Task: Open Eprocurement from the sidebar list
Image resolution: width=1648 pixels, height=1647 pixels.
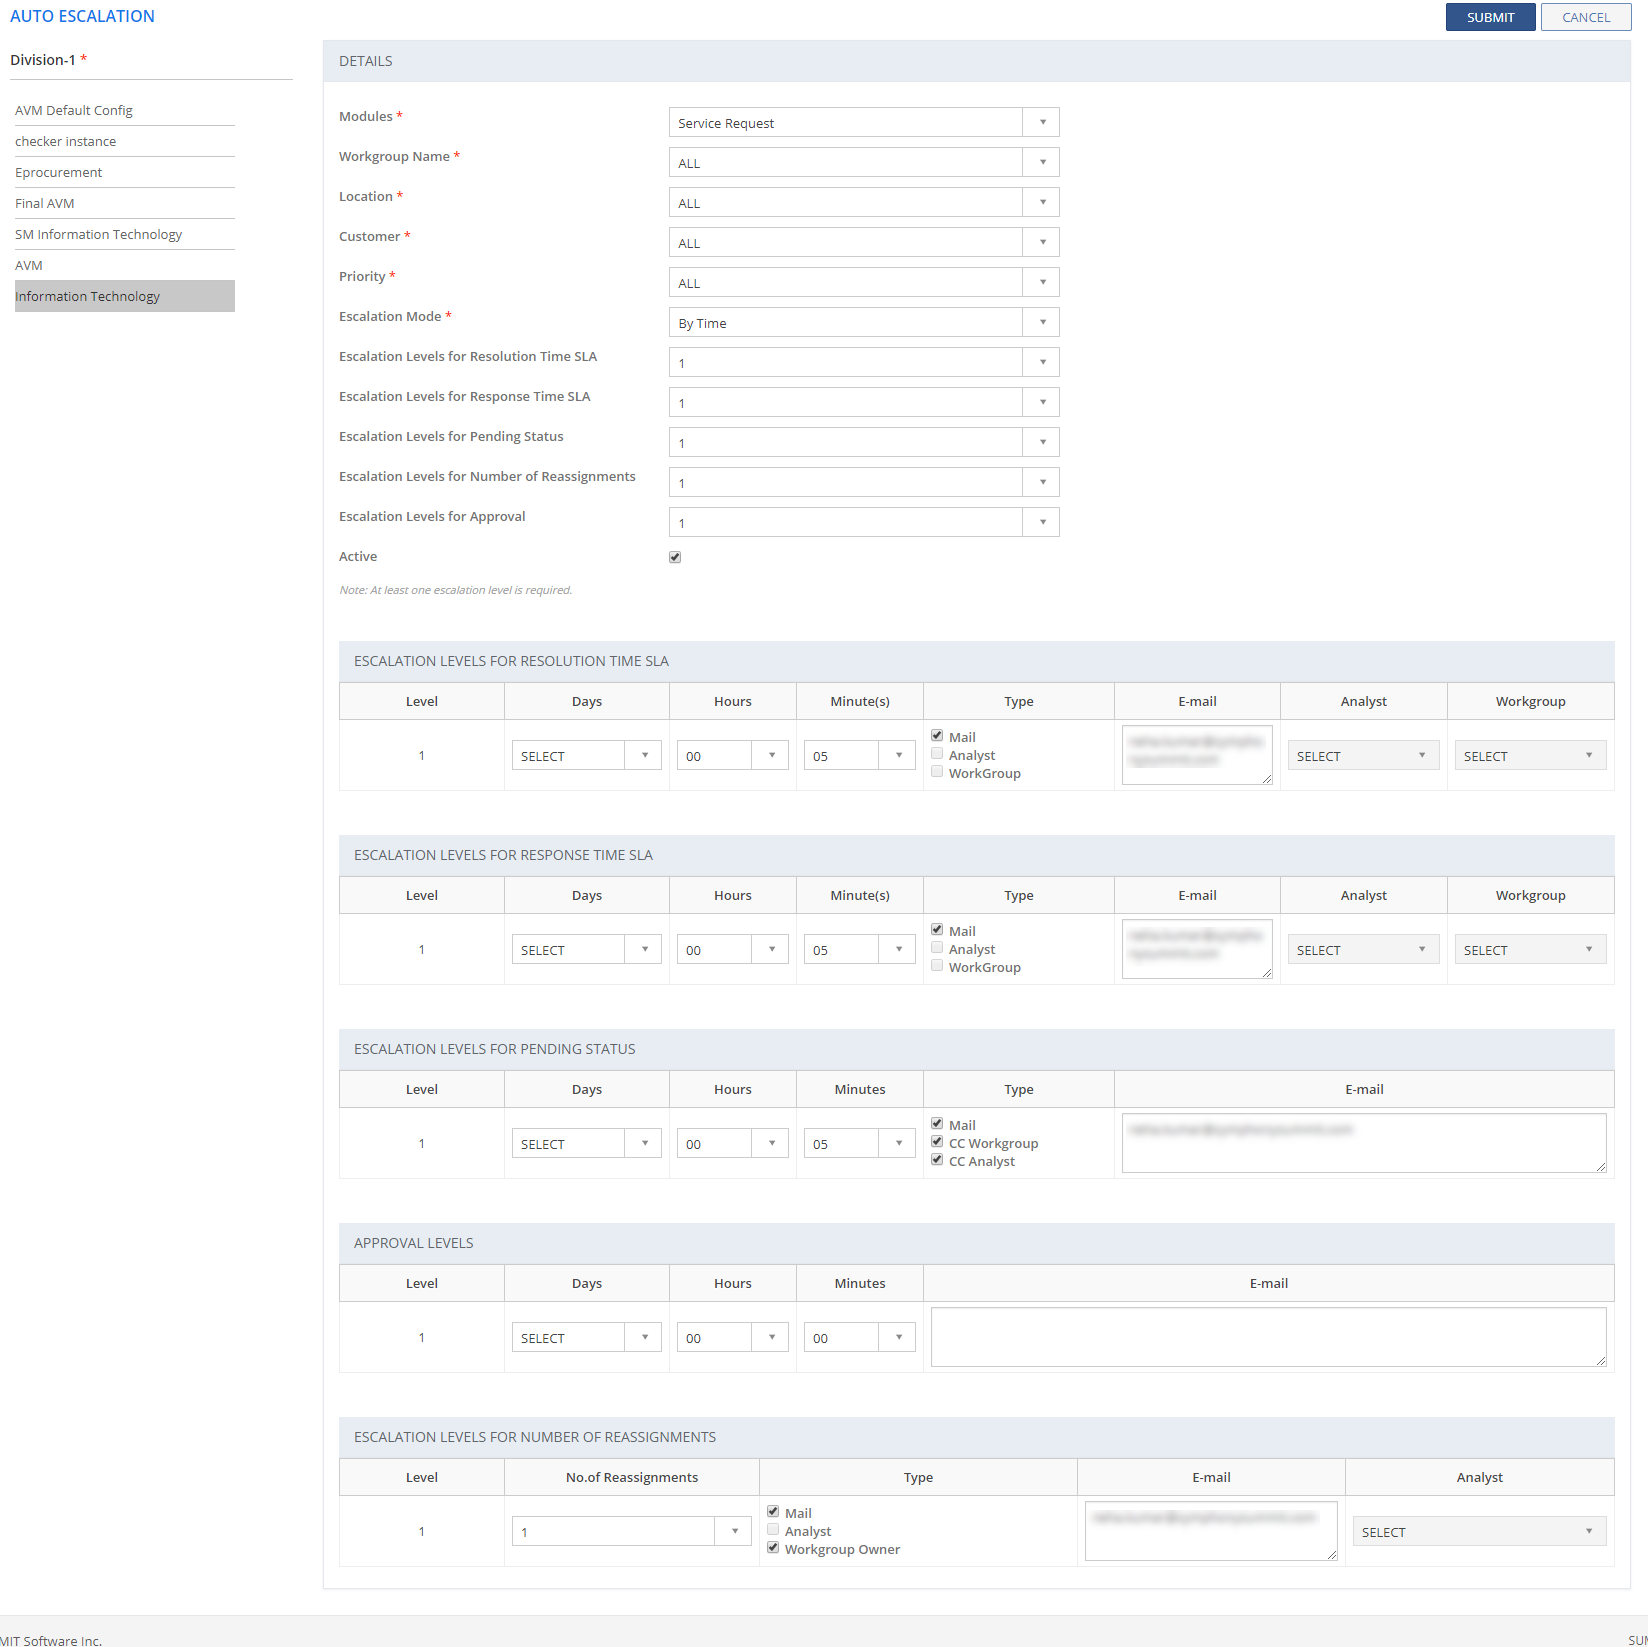Action: click(x=58, y=172)
